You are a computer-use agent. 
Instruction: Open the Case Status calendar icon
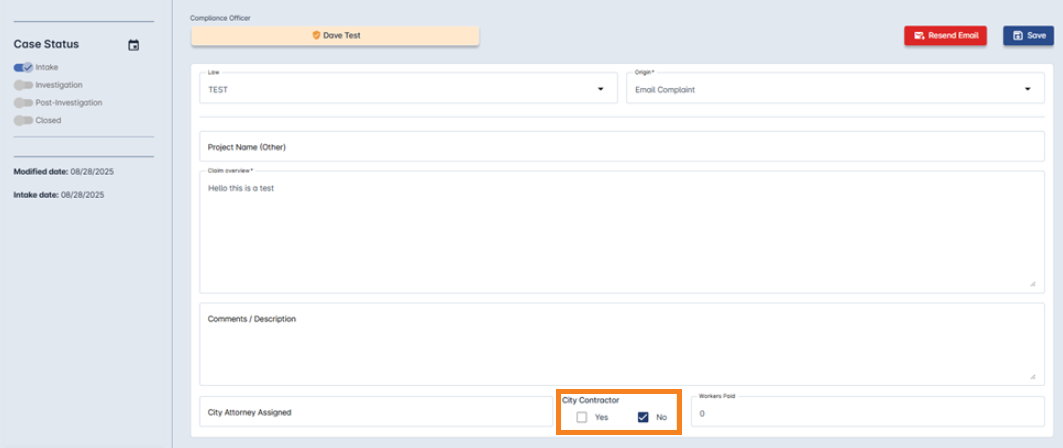coord(134,45)
